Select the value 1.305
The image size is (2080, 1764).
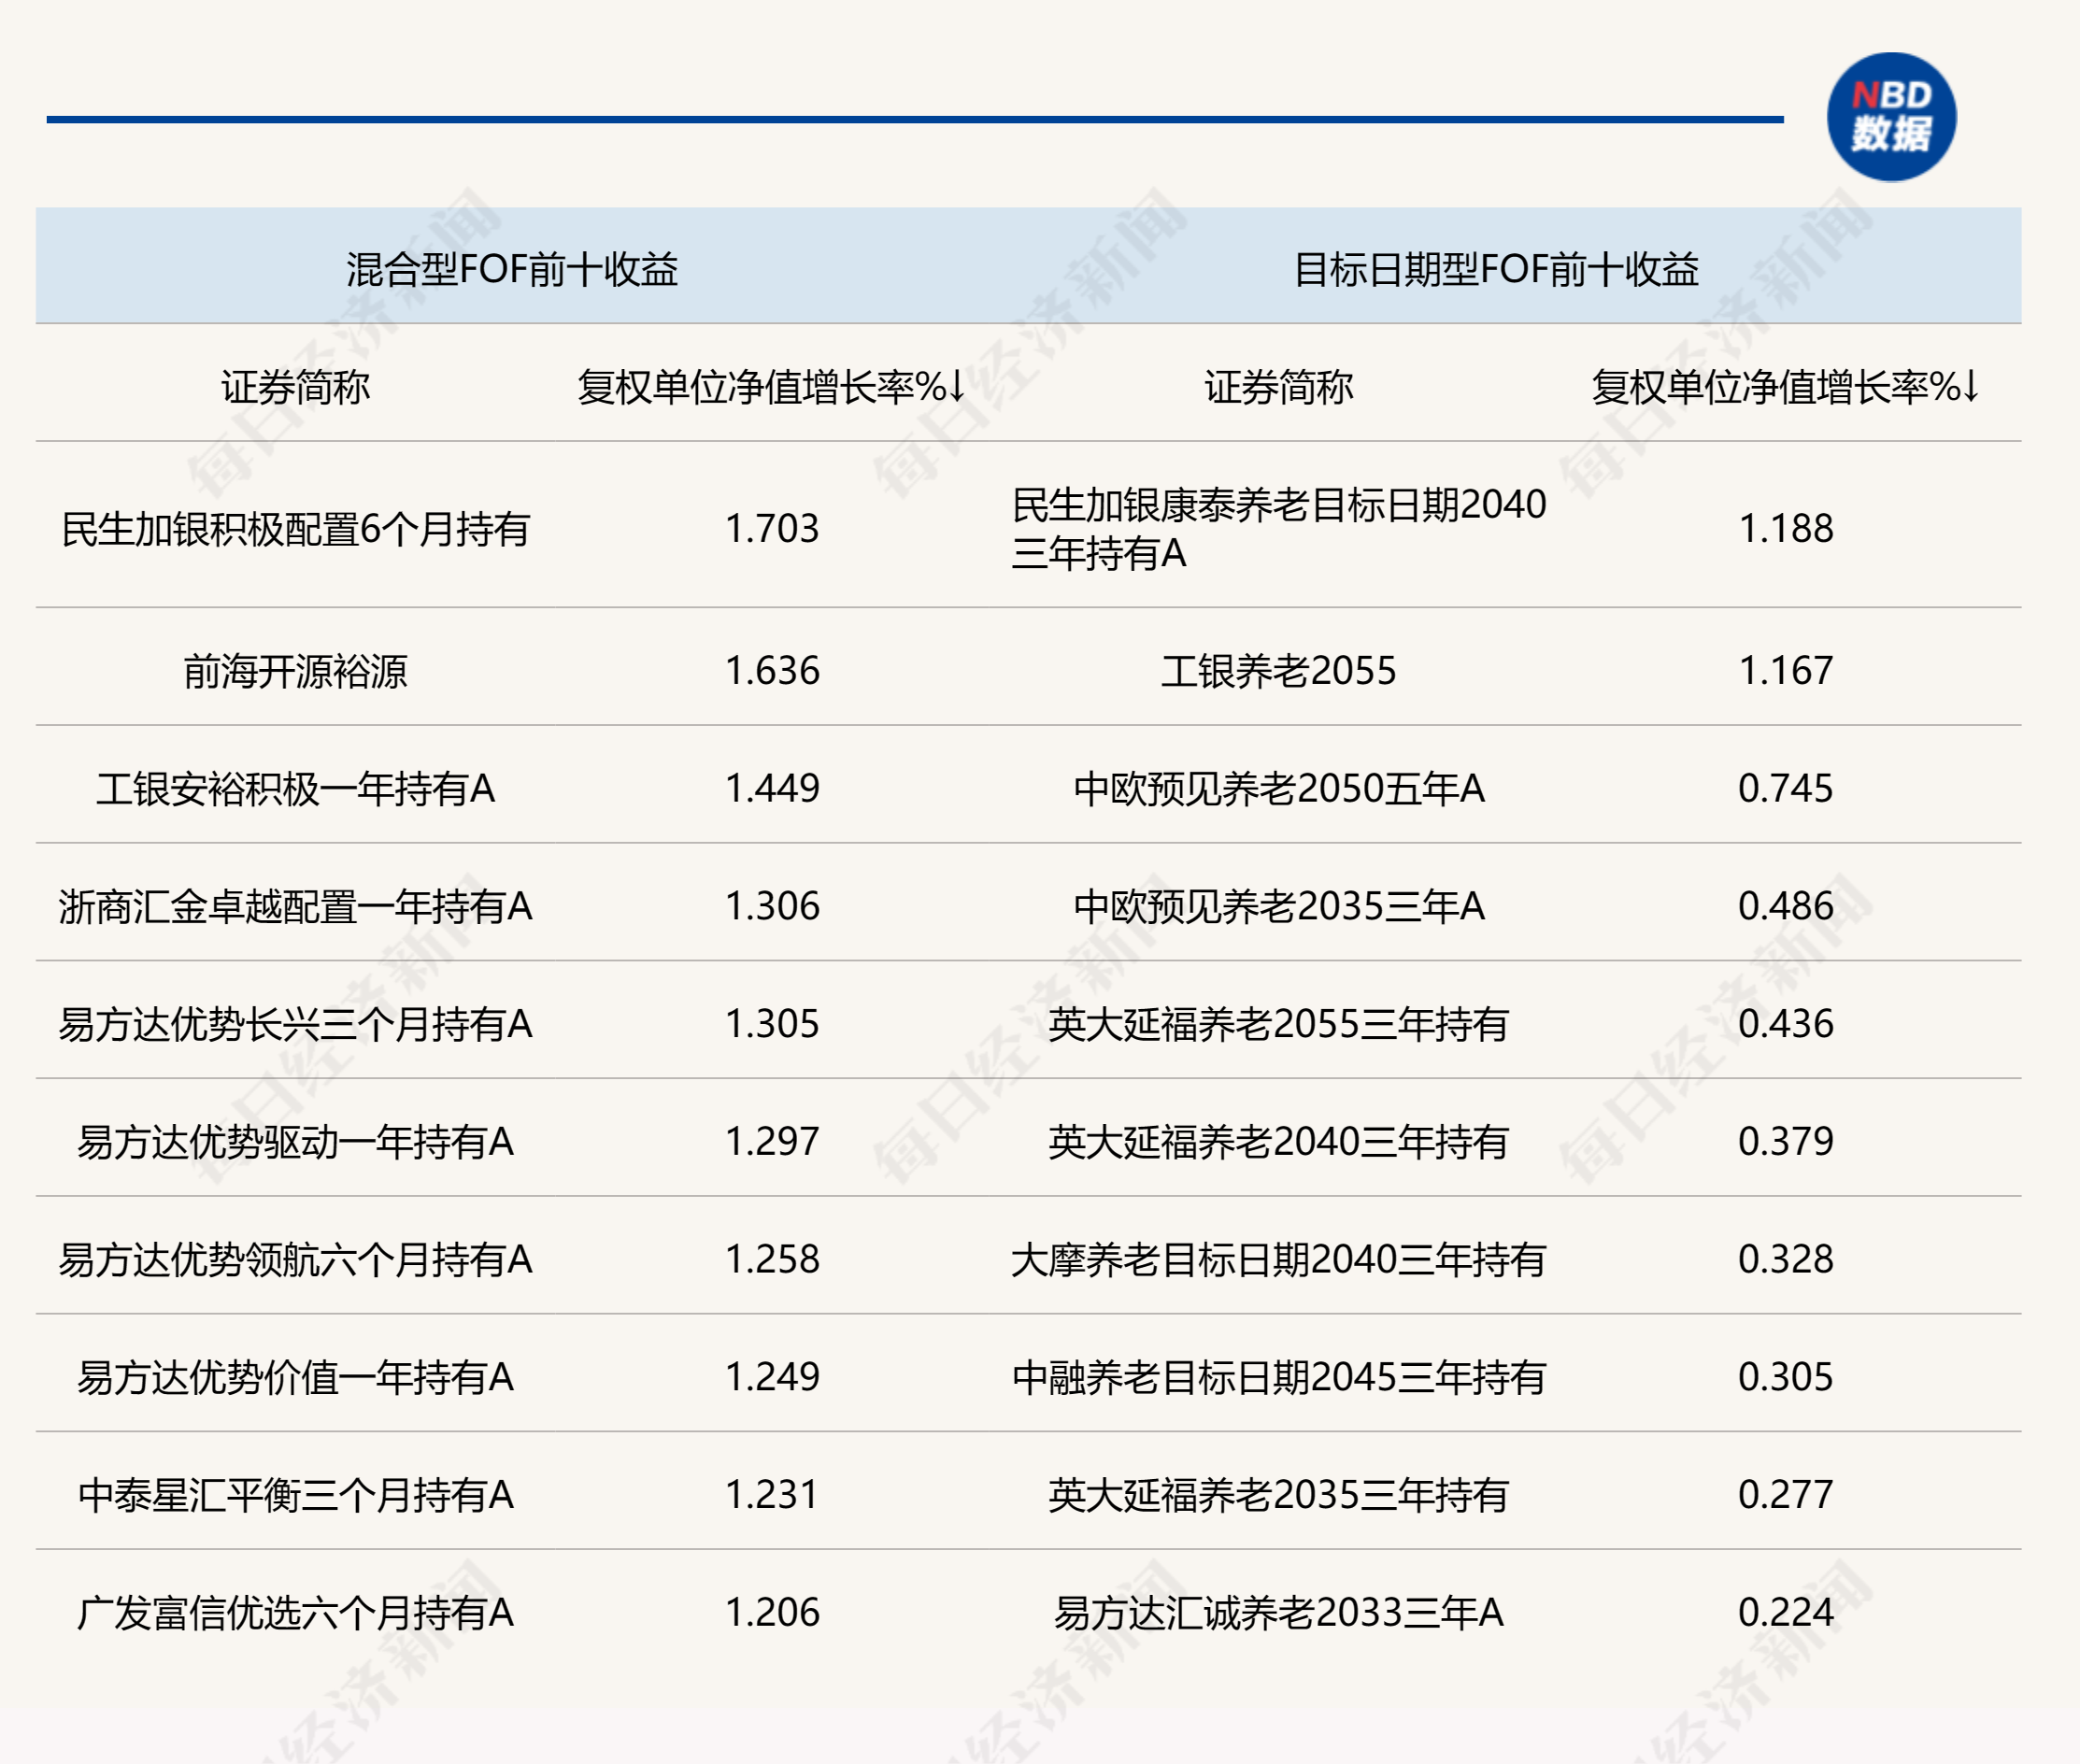coord(771,1025)
